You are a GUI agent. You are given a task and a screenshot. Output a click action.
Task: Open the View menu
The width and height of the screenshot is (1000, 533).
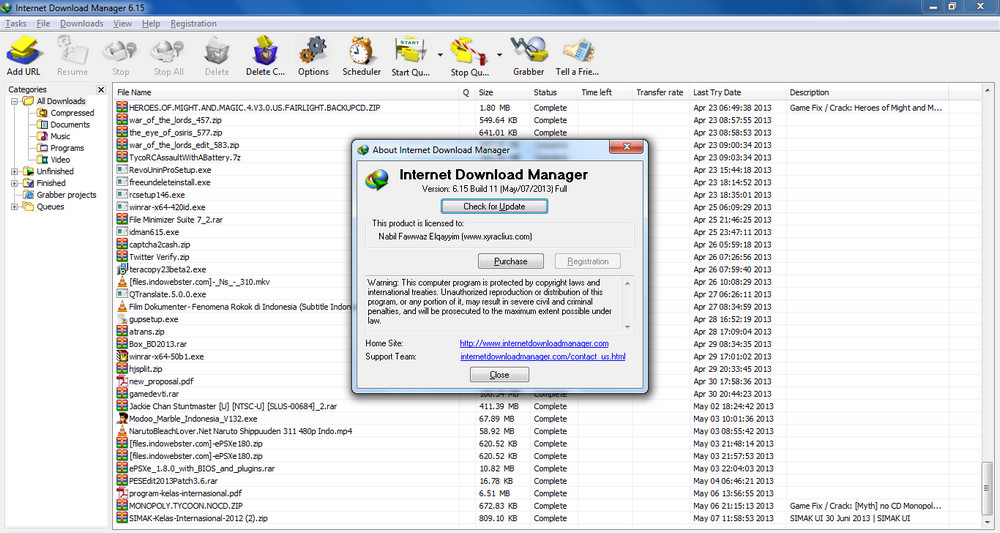coord(122,24)
